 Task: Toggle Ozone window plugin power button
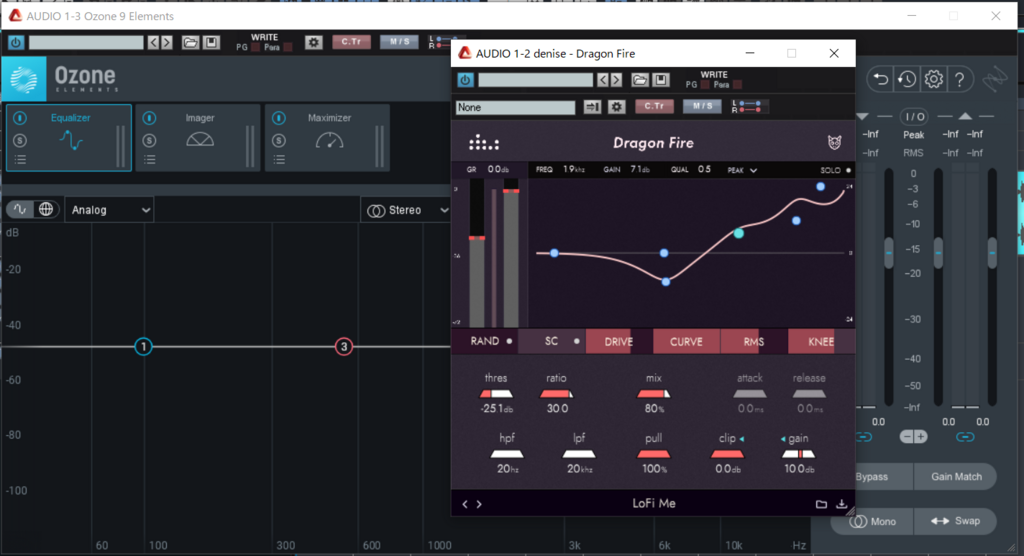pos(16,42)
